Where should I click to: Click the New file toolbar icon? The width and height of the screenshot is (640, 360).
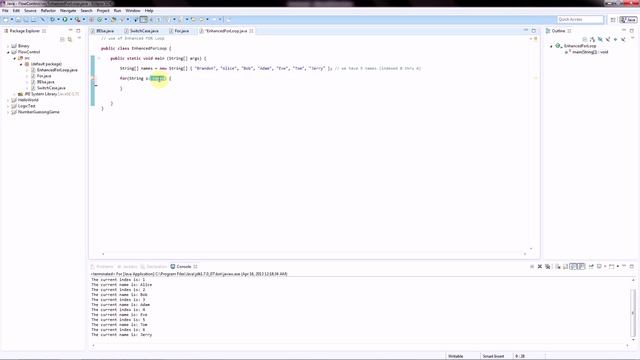[x=6, y=20]
